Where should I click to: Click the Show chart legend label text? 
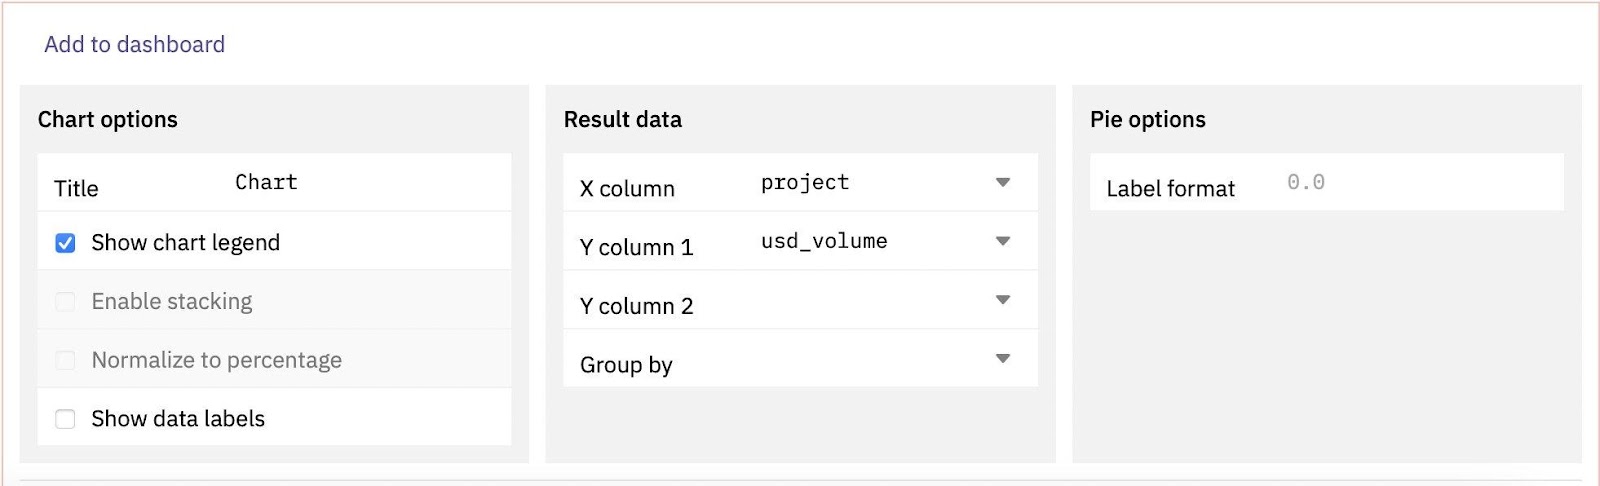[185, 243]
